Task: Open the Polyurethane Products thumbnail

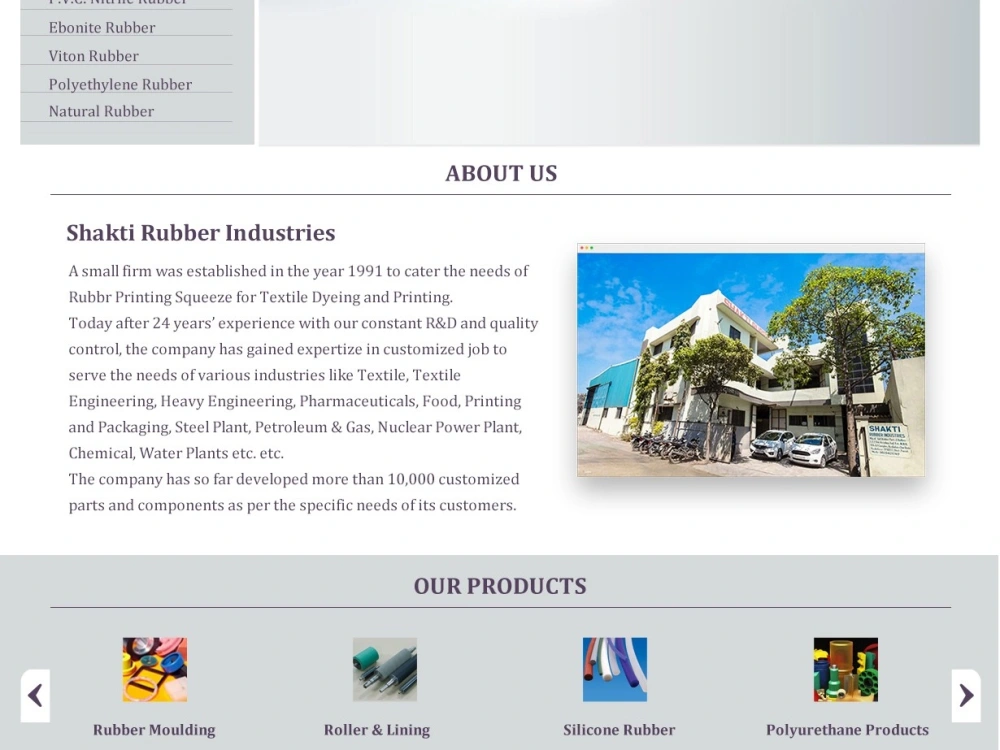Action: pos(846,670)
